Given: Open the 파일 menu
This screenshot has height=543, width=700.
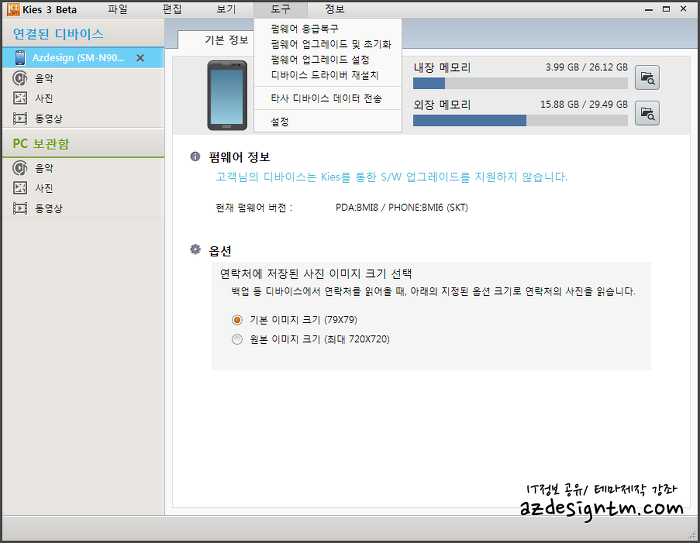Looking at the screenshot, I should pos(118,9).
